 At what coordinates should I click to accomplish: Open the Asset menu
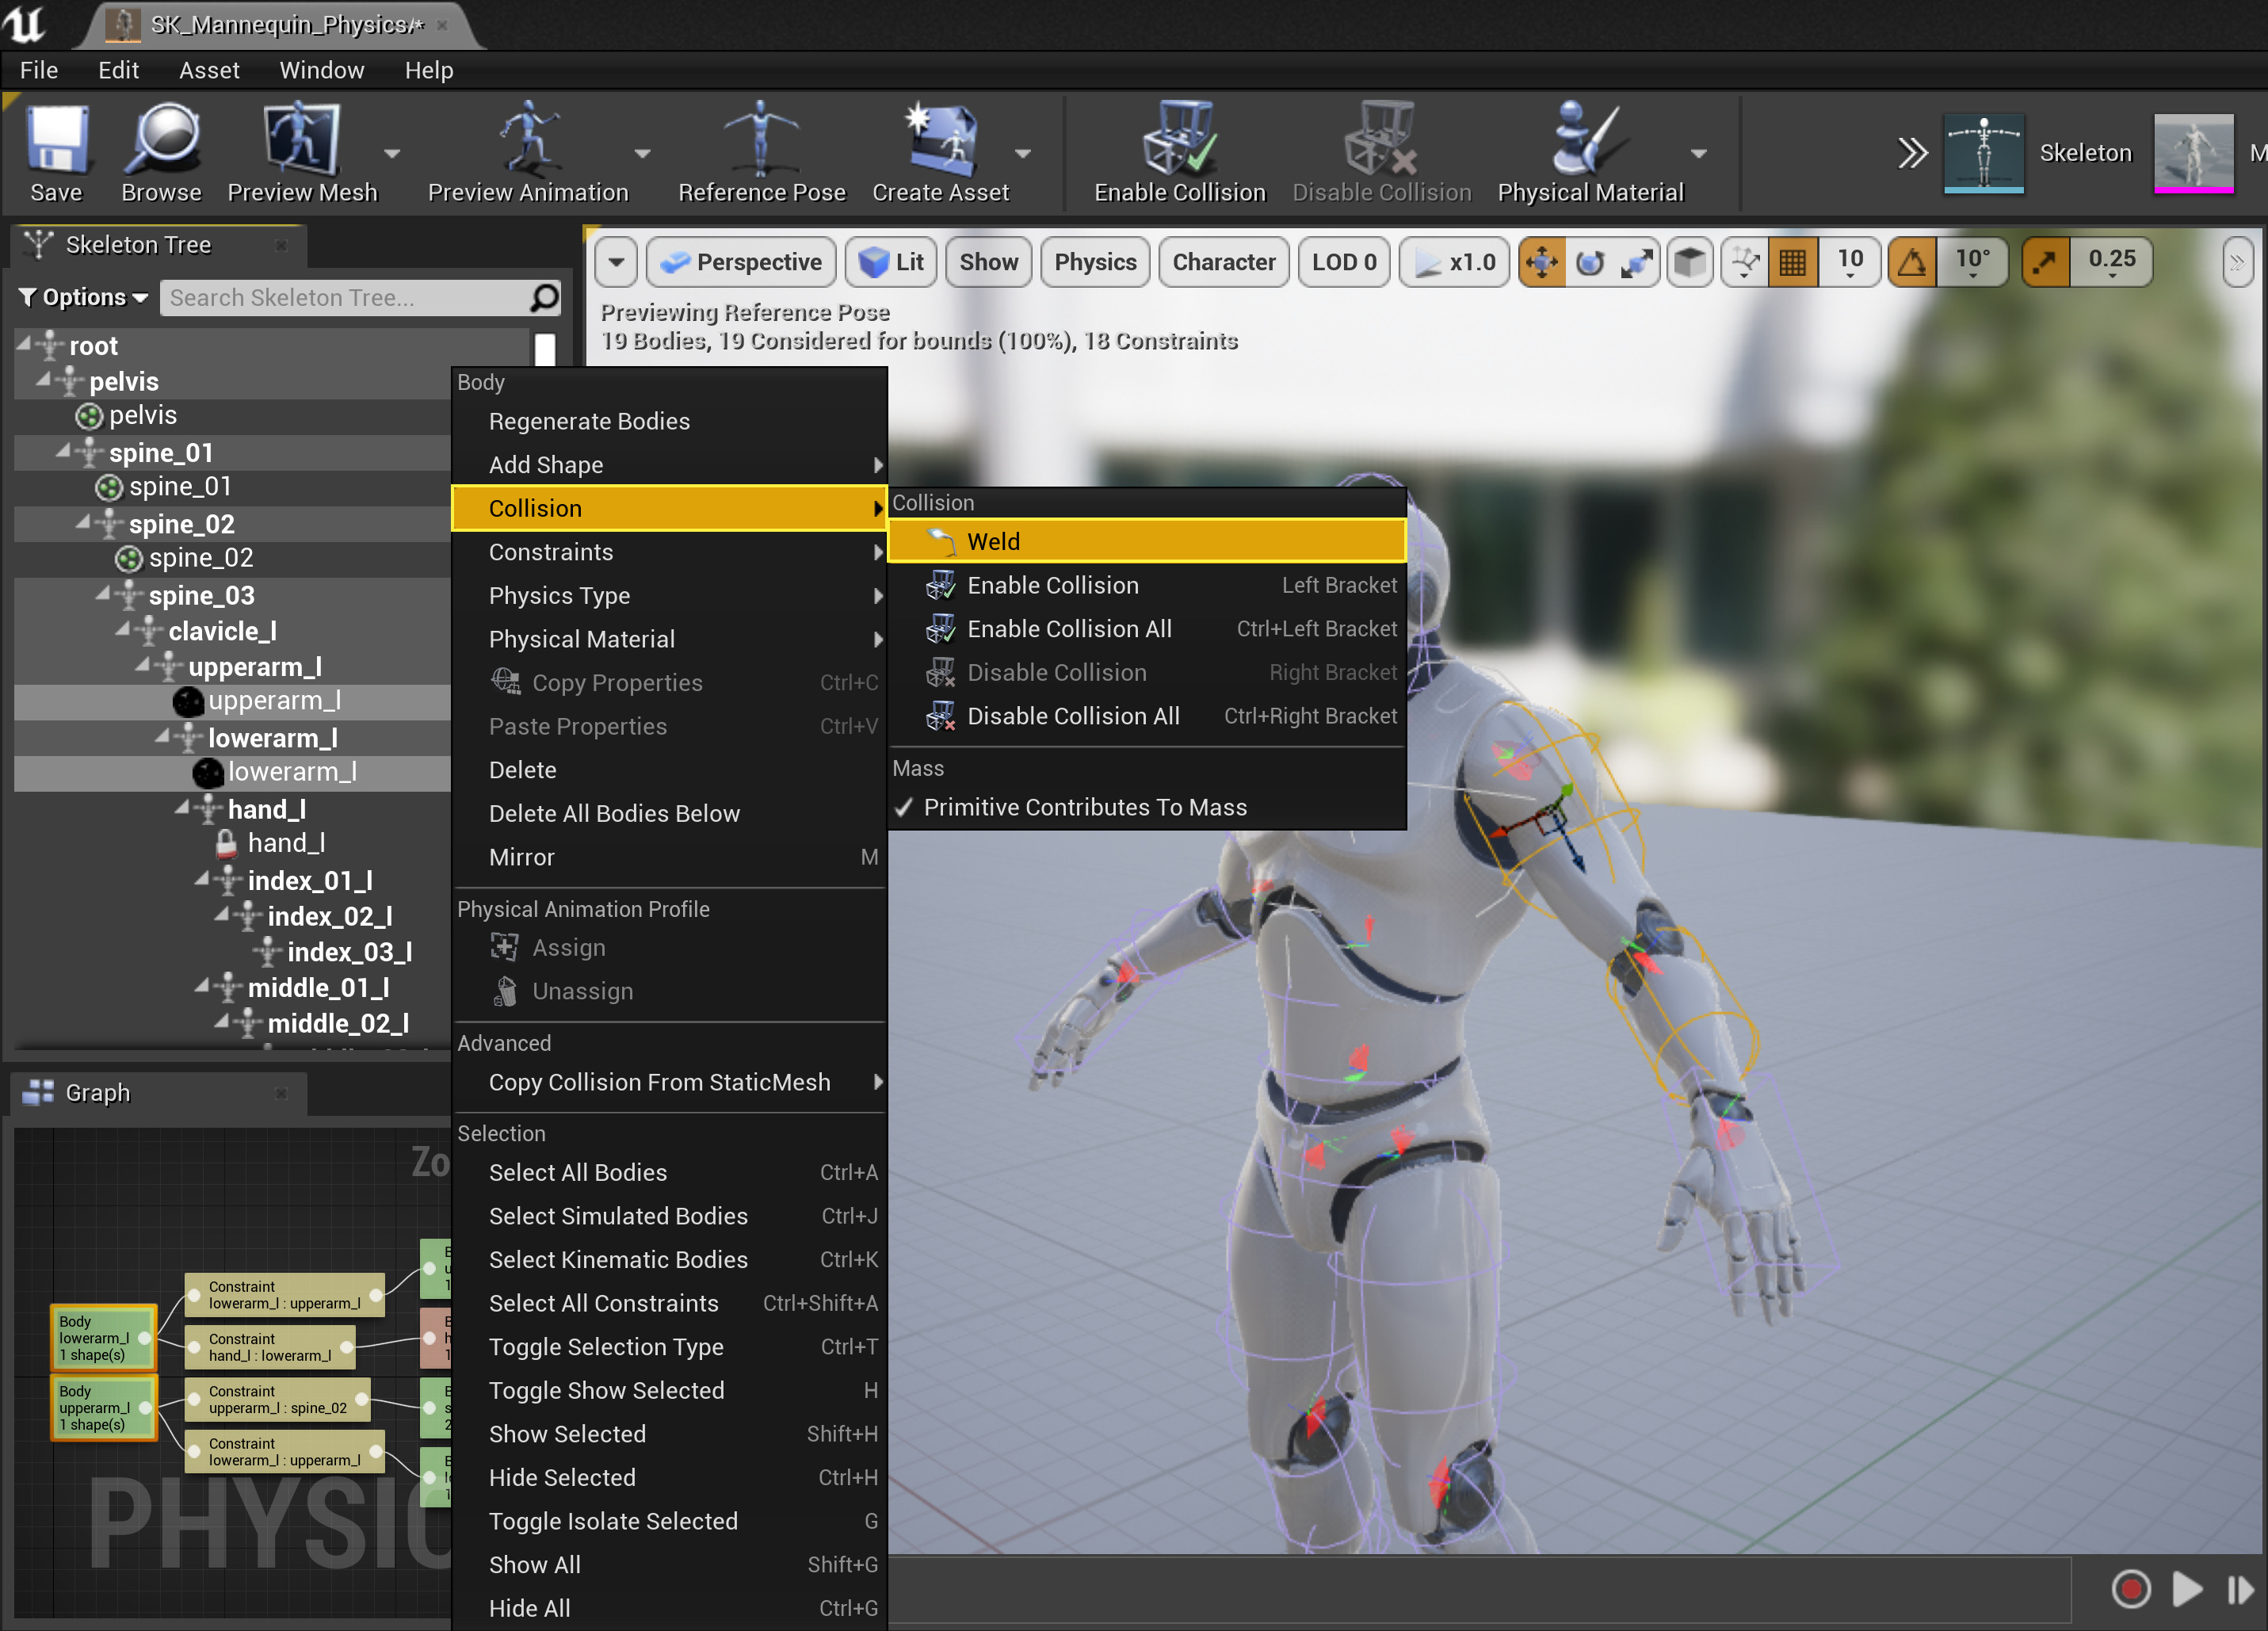209,70
